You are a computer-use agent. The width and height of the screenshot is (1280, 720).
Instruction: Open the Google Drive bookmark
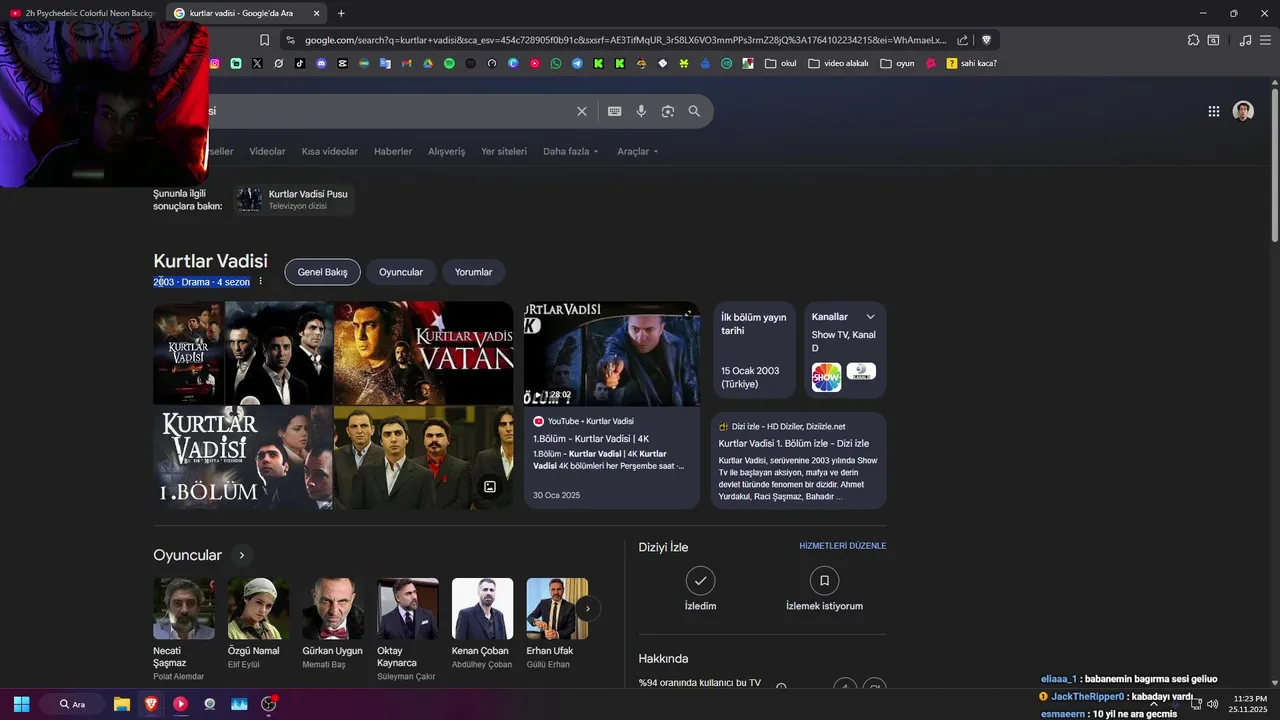(428, 63)
